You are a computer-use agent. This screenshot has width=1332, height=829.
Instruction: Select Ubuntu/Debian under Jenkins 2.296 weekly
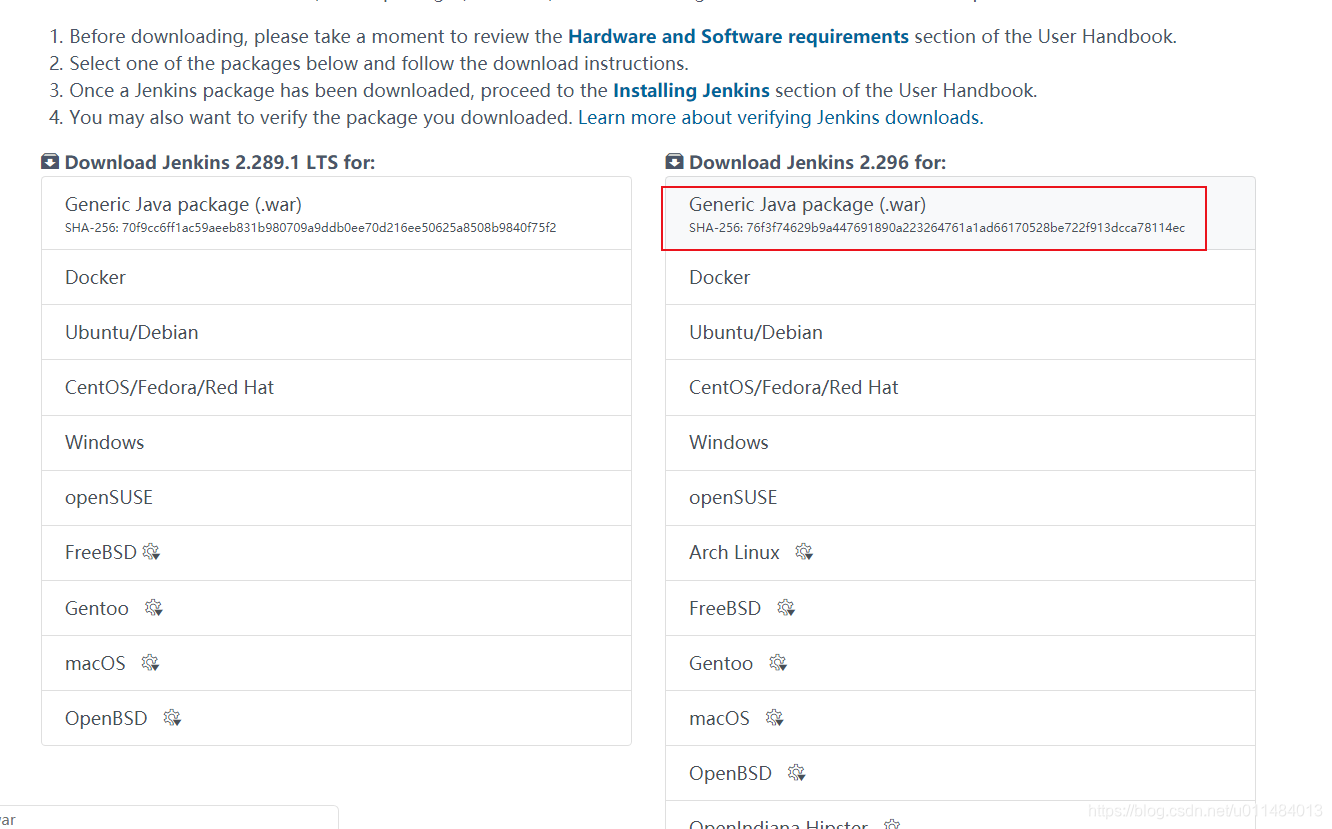click(x=960, y=332)
